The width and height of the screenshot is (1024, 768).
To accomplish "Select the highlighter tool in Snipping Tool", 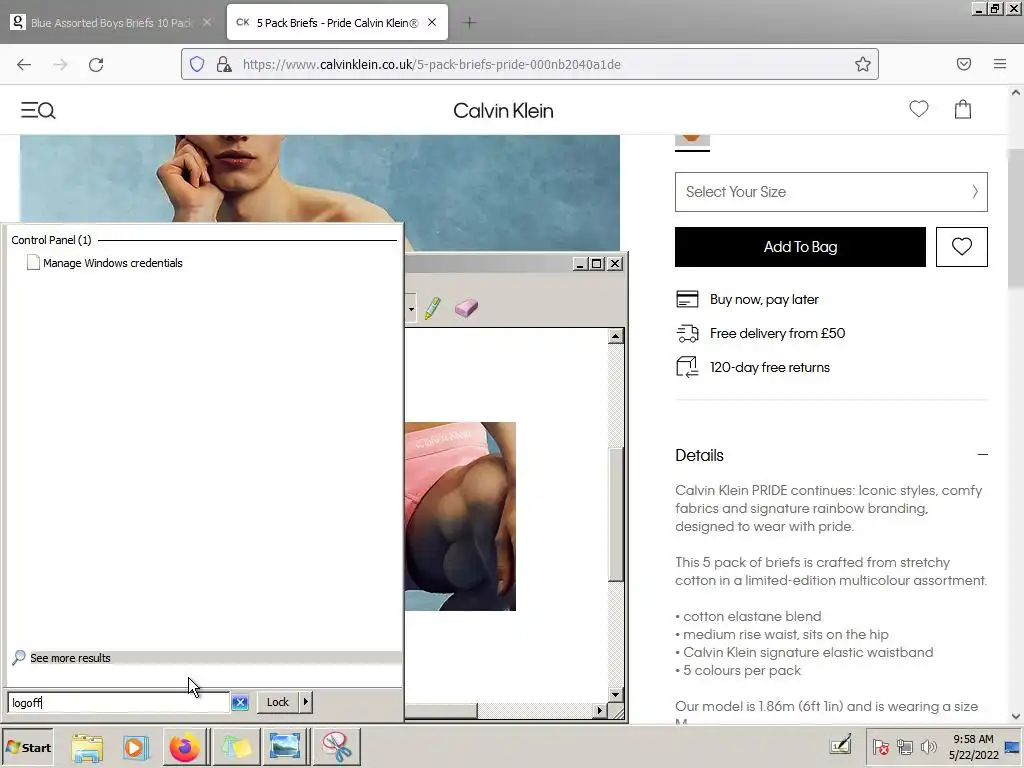I will coord(432,308).
